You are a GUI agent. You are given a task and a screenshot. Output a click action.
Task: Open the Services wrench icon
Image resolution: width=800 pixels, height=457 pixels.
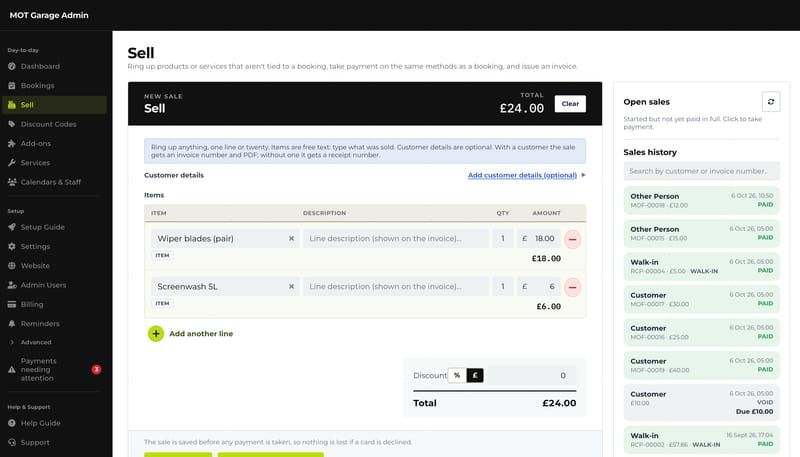[x=12, y=163]
